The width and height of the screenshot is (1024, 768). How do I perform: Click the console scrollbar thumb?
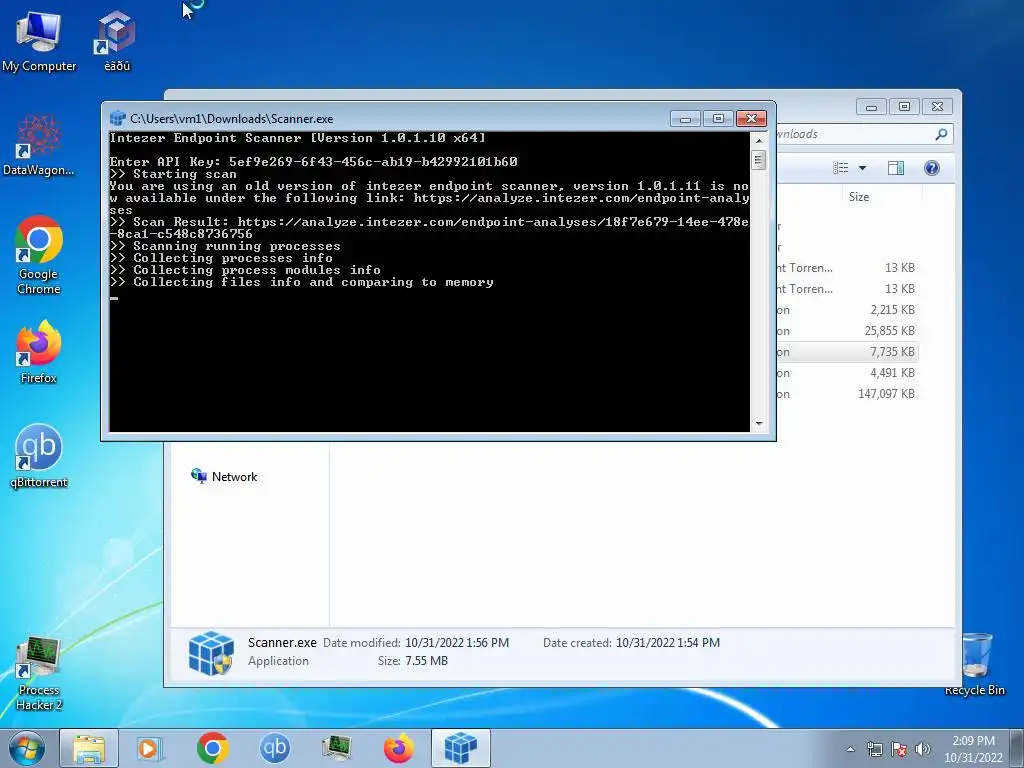(x=758, y=160)
